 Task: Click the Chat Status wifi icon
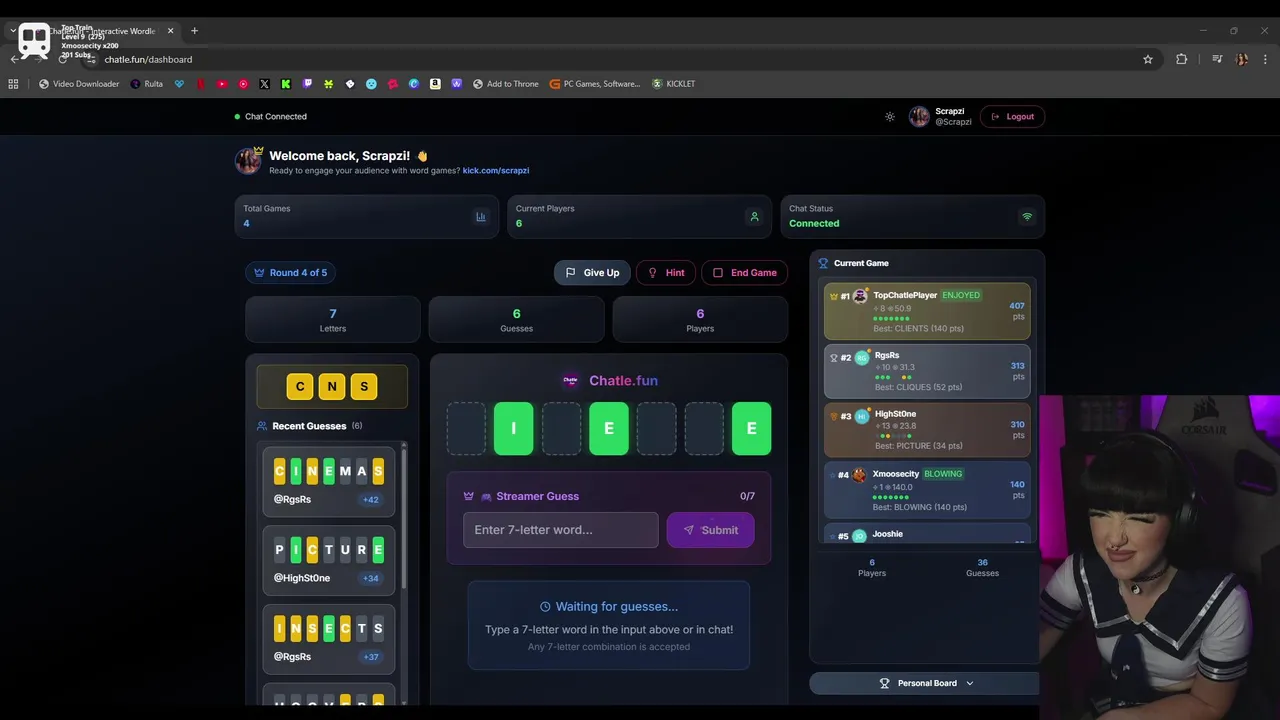(x=1026, y=216)
